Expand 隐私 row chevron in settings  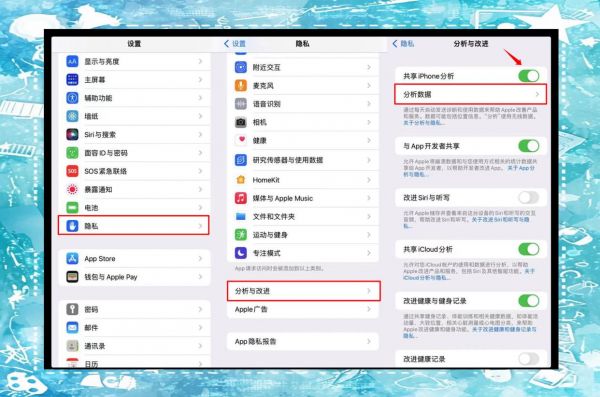(x=201, y=226)
